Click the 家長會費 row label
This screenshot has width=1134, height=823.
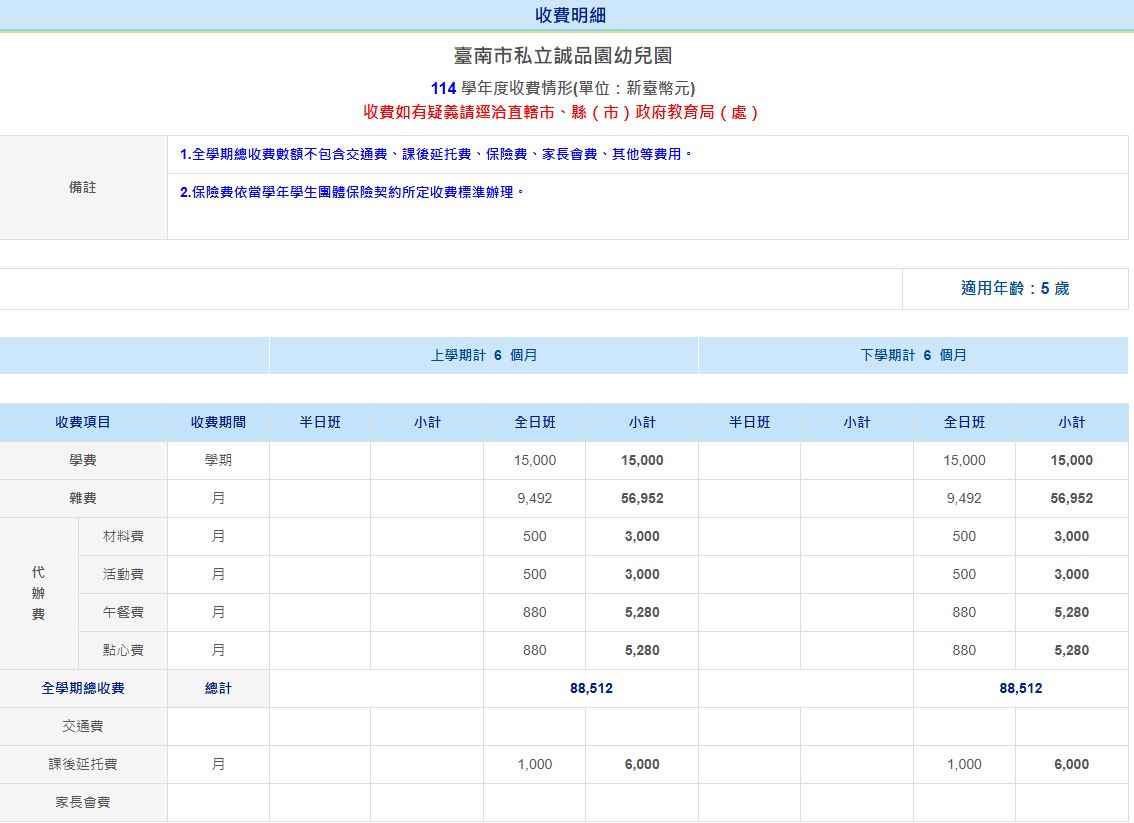click(x=83, y=802)
